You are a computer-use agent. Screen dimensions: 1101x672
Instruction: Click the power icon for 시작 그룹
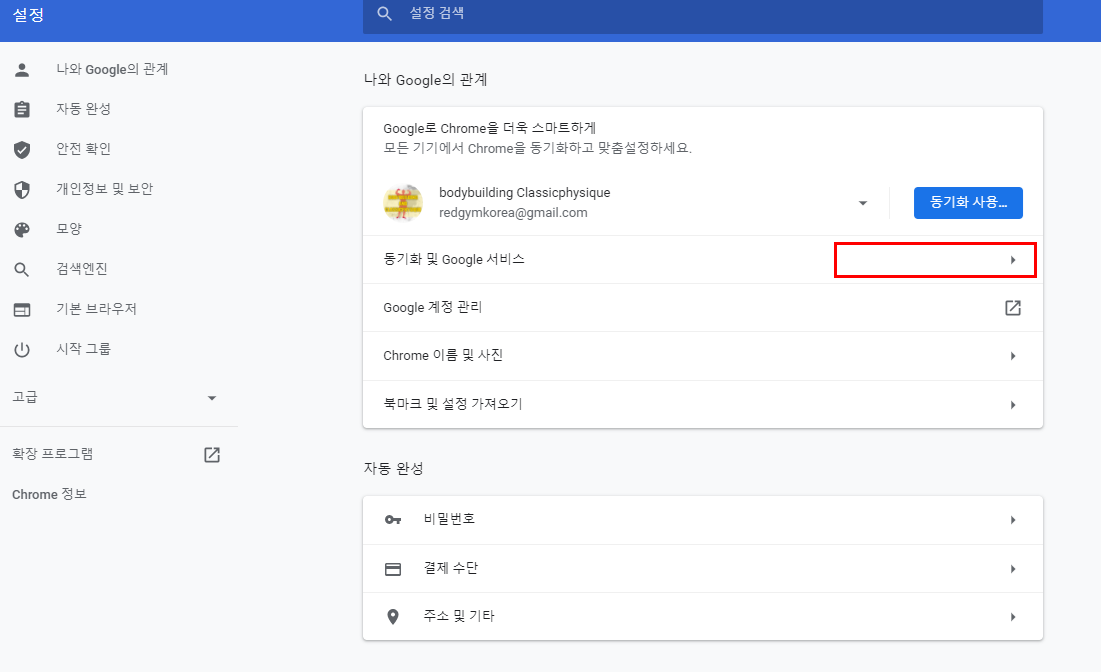pyautogui.click(x=22, y=350)
